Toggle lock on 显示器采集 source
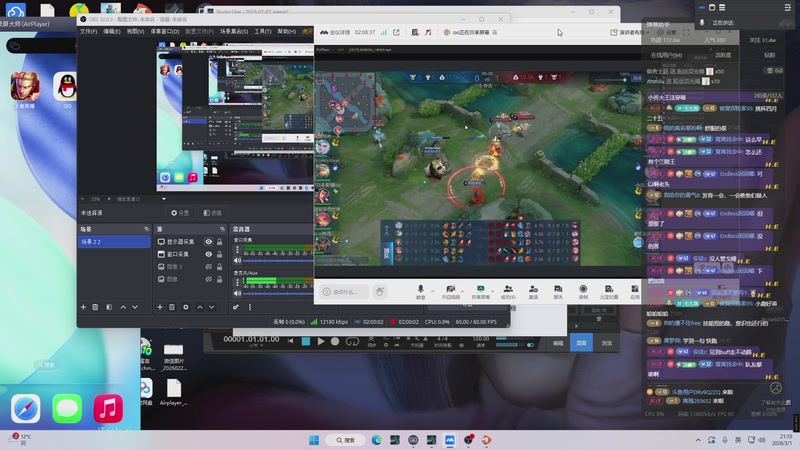The height and width of the screenshot is (450, 800). click(x=219, y=242)
